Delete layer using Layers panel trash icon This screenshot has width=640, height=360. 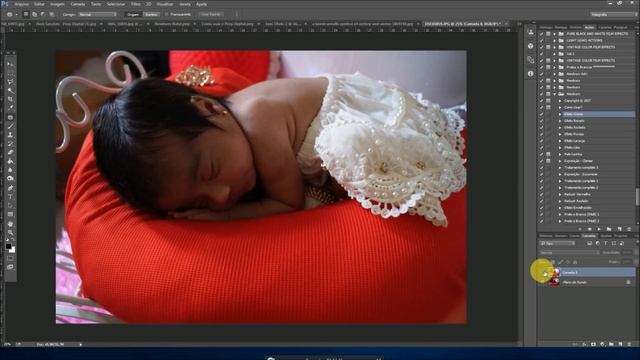(x=629, y=344)
